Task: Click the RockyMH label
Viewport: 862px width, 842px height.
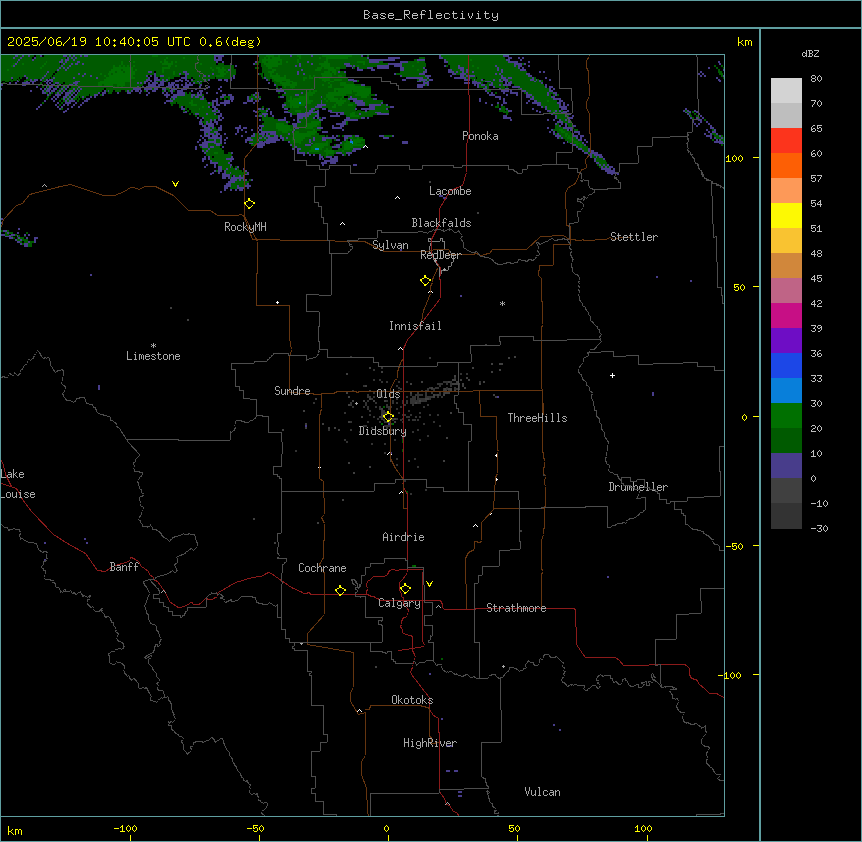Action: pos(245,227)
